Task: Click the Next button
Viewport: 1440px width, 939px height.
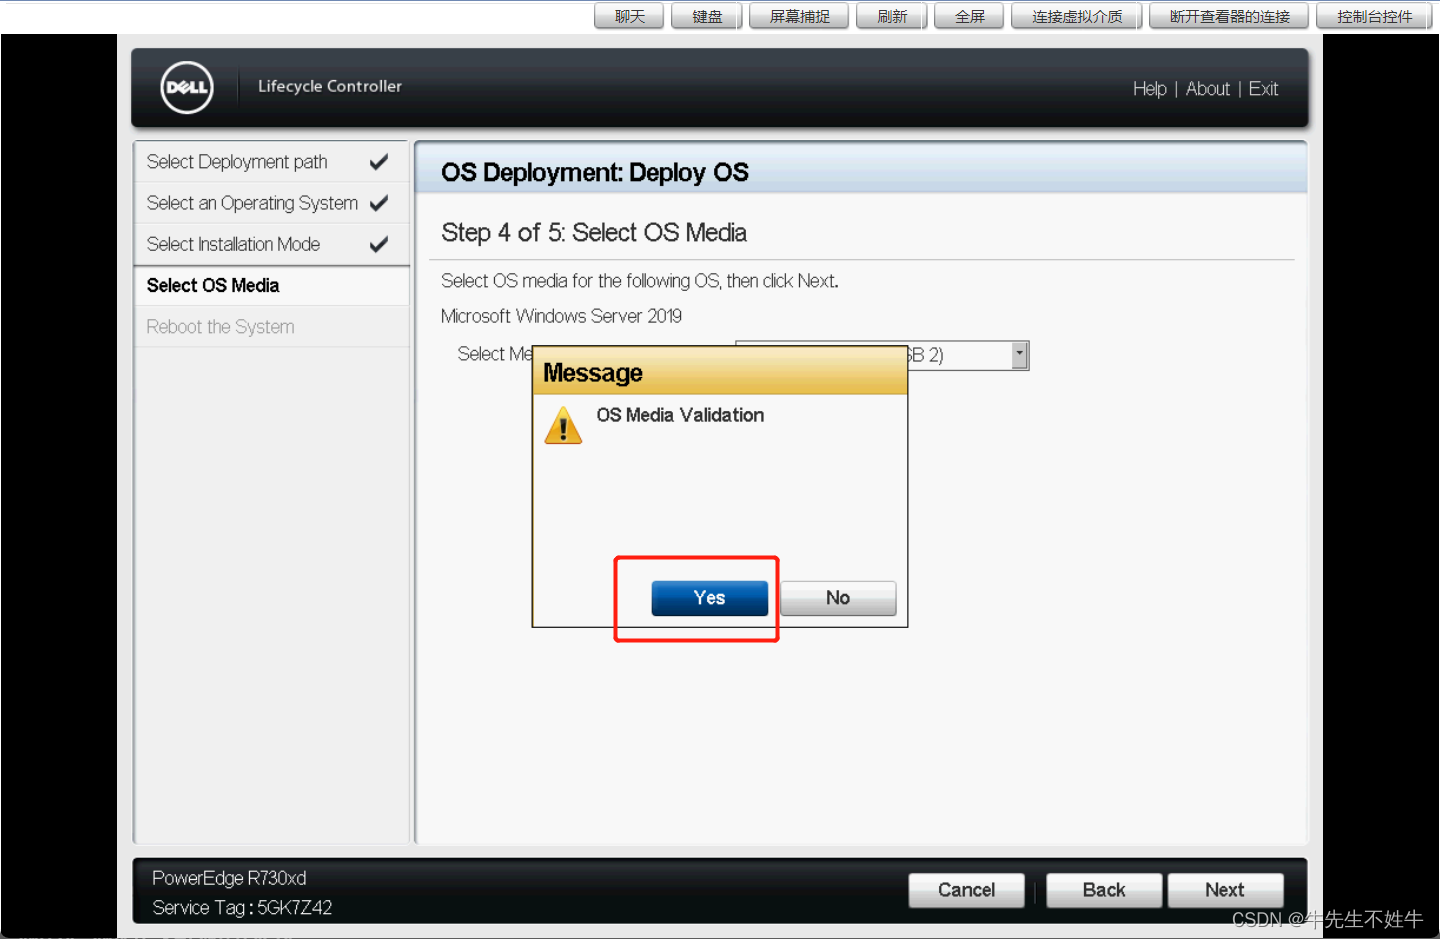Action: tap(1225, 890)
